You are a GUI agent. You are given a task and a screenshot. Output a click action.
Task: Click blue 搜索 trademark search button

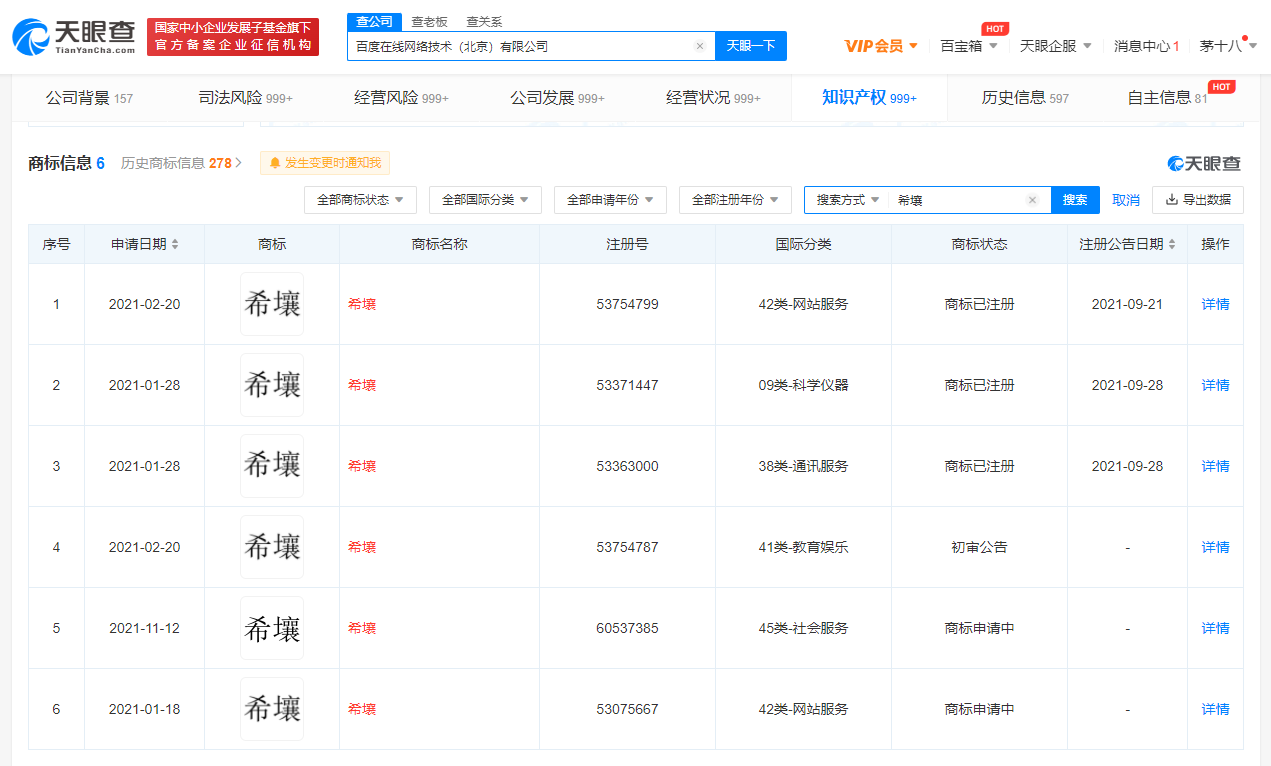(1075, 200)
